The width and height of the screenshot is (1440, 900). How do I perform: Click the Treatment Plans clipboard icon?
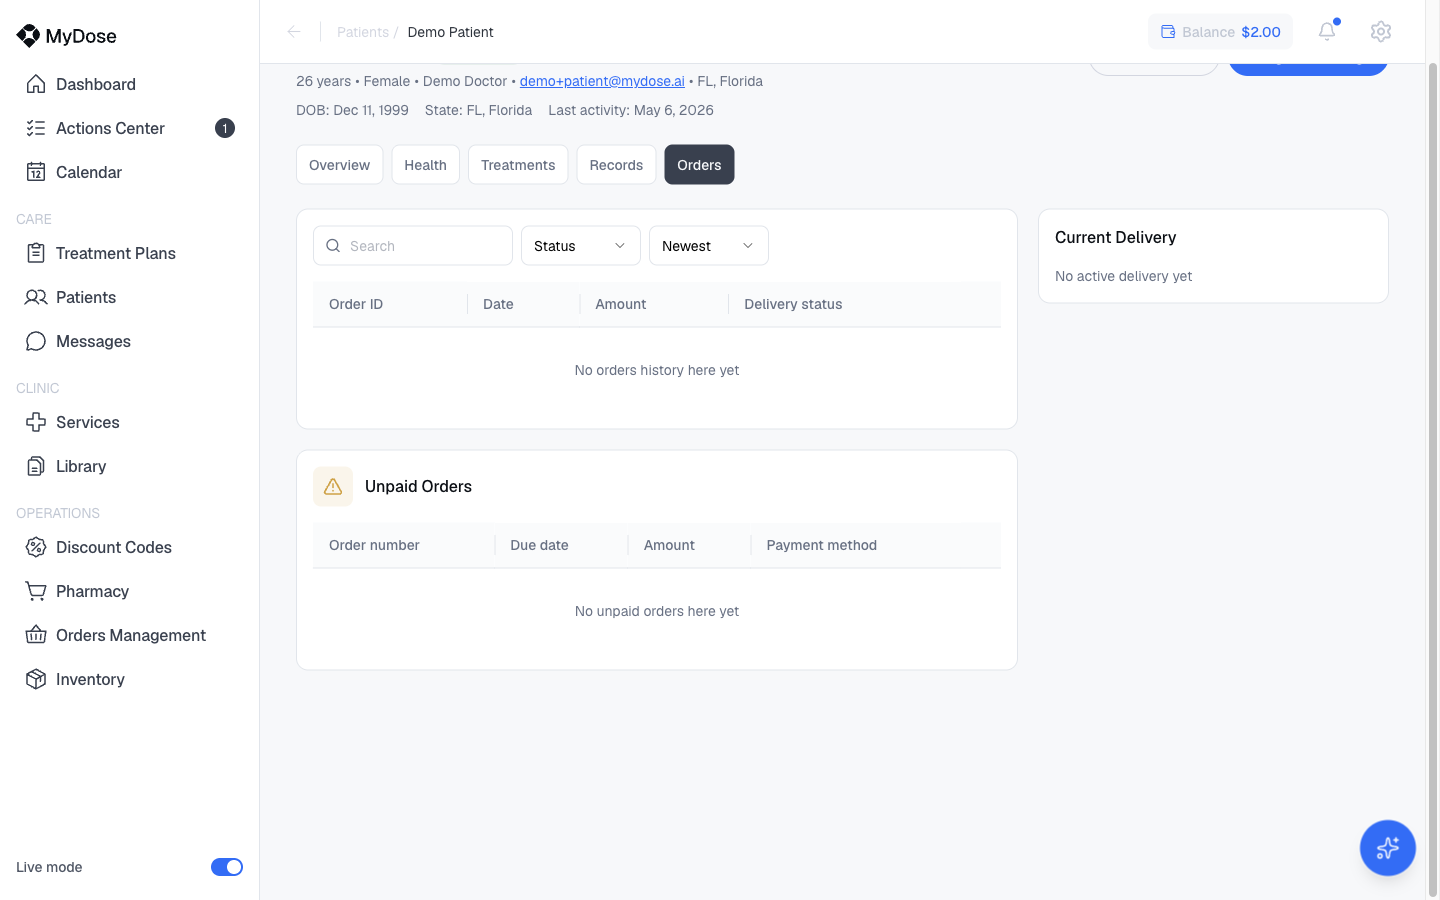(x=36, y=253)
